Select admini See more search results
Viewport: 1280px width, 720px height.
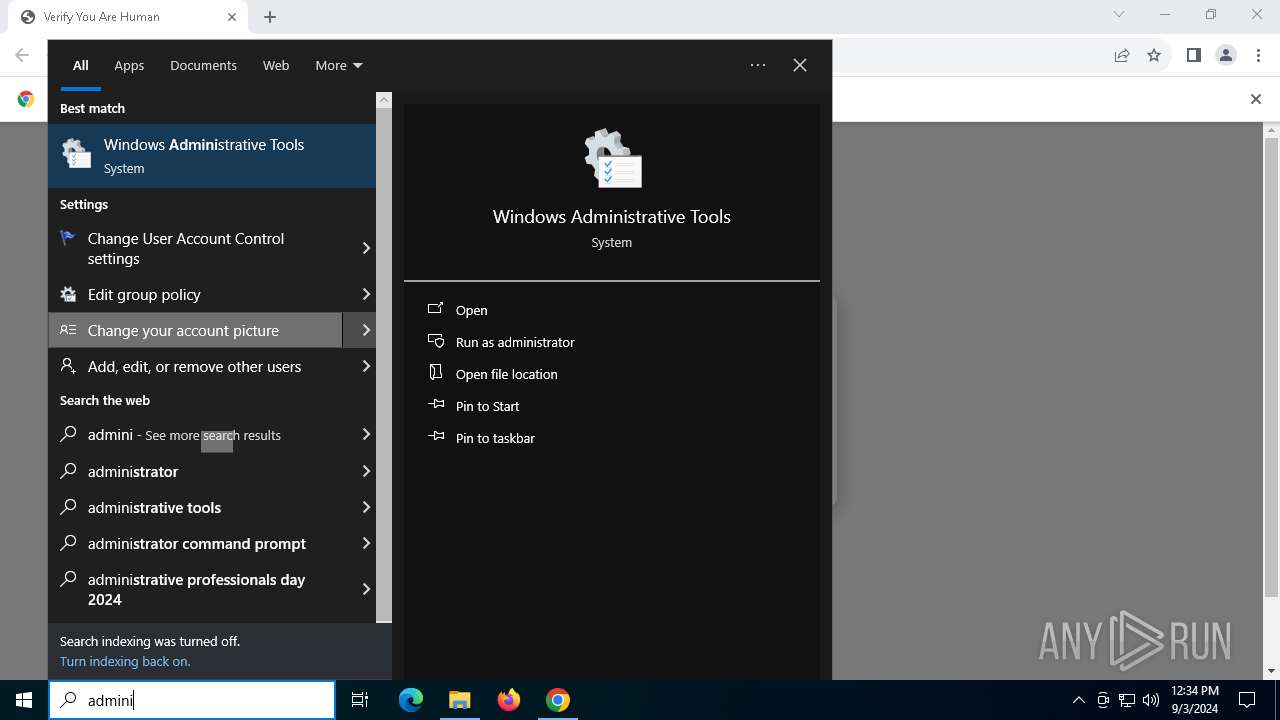coord(195,435)
